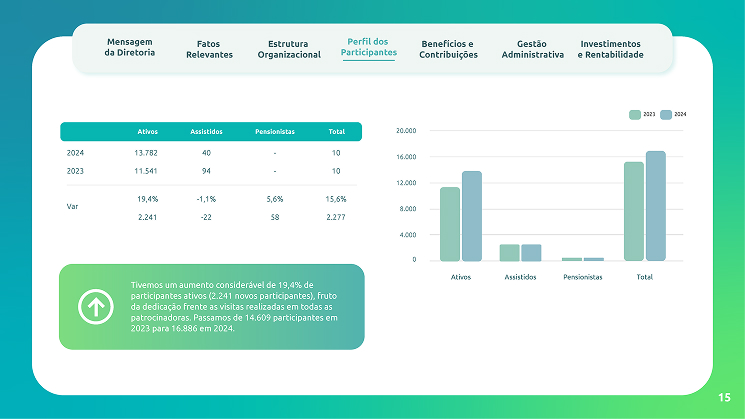Click the page number 15

724,398
